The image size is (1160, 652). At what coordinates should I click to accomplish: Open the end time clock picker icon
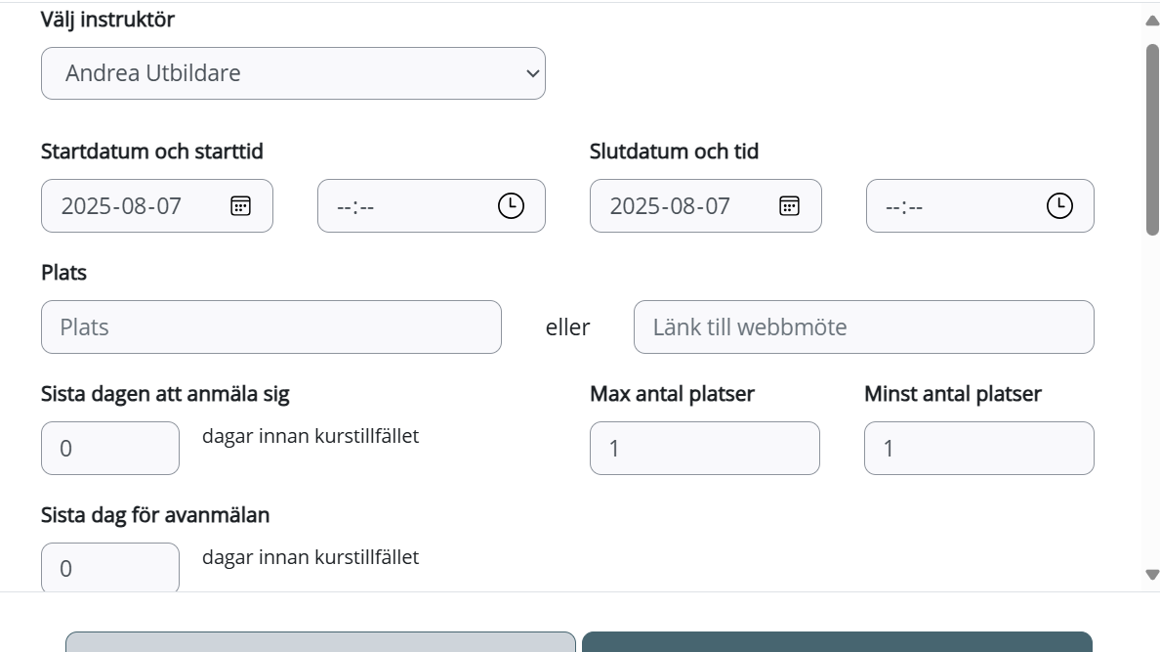(x=1059, y=206)
